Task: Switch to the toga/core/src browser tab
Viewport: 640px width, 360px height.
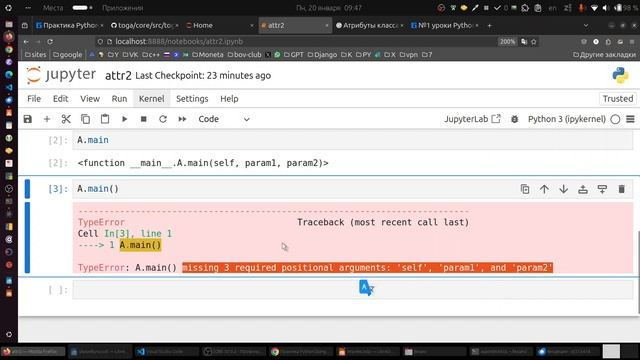Action: pos(144,25)
